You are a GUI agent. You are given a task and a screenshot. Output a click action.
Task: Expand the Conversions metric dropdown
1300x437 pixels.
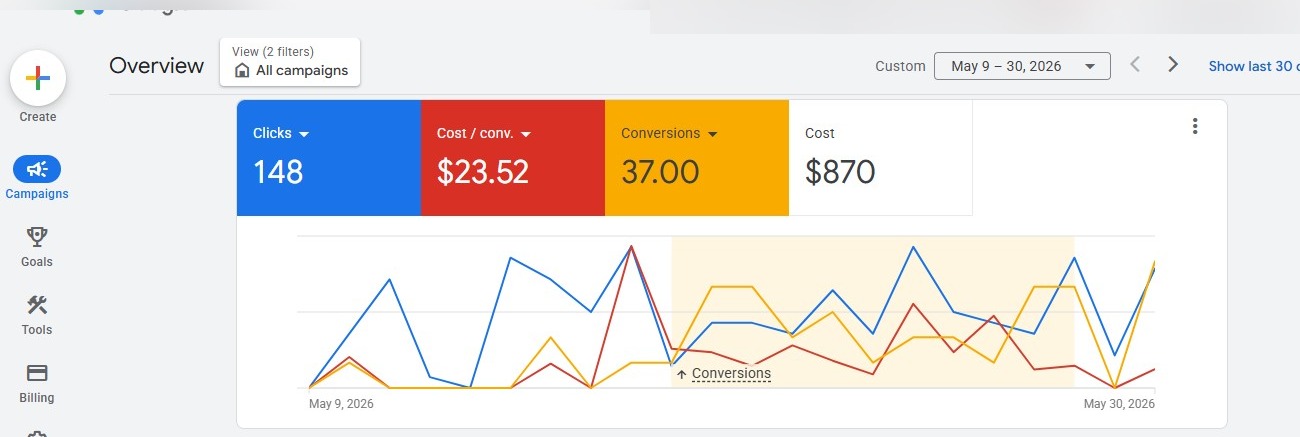(x=712, y=134)
